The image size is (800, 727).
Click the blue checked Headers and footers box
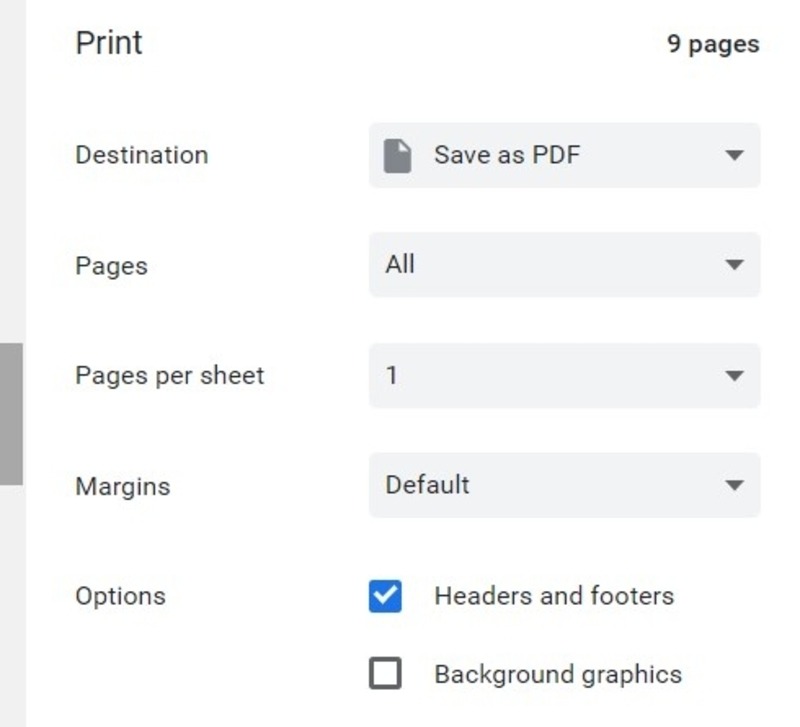click(384, 596)
